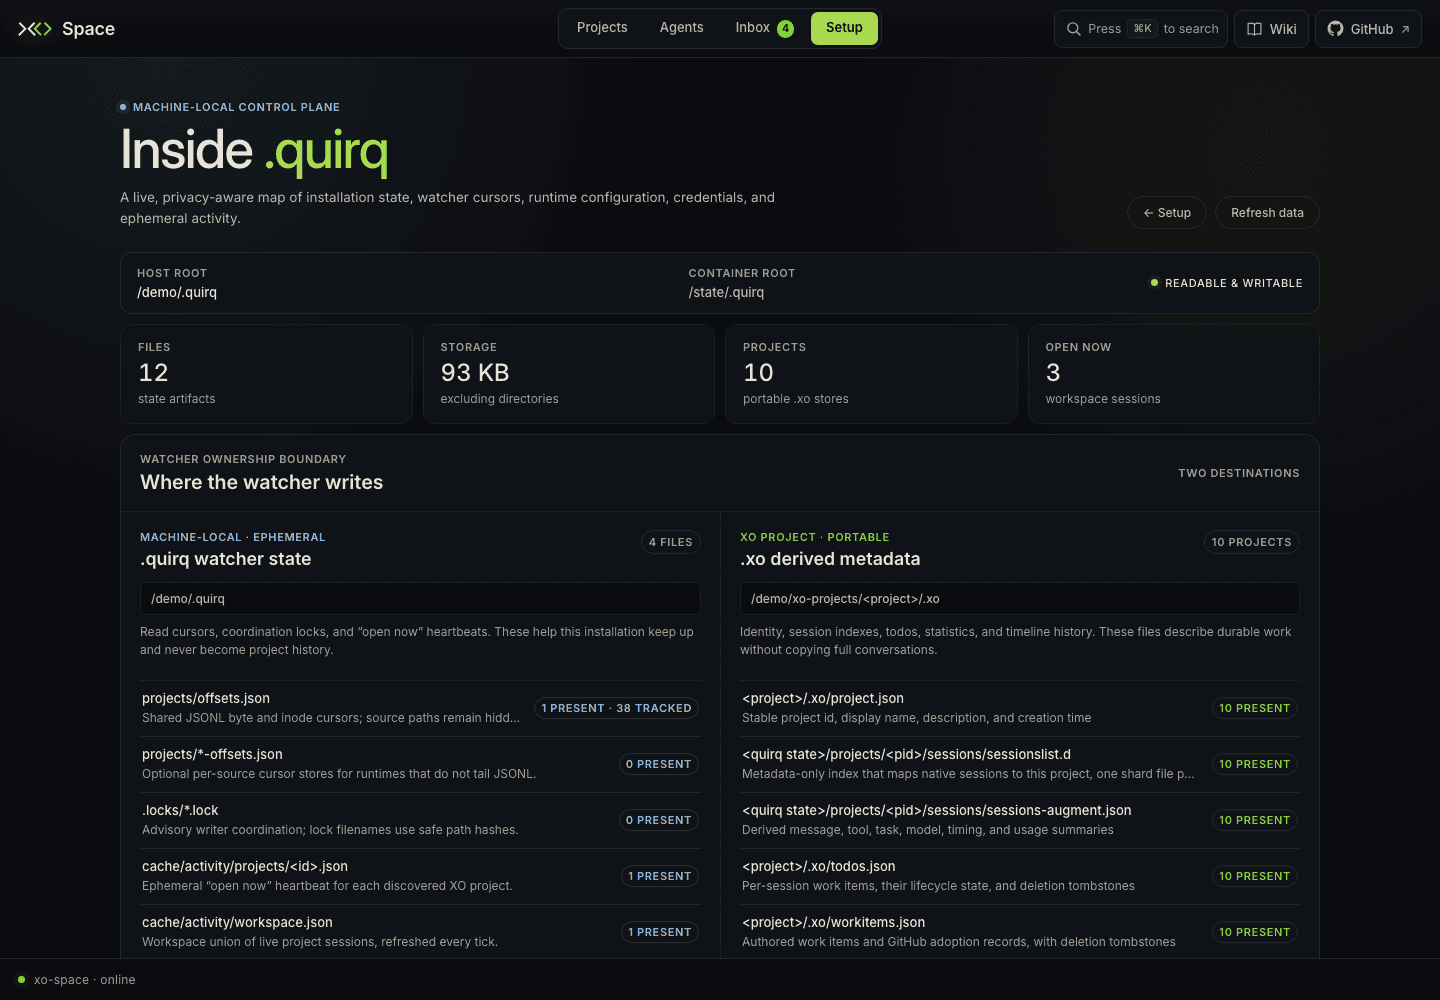
Task: Click the sessions/sessionslist.d row
Action: (1020, 764)
